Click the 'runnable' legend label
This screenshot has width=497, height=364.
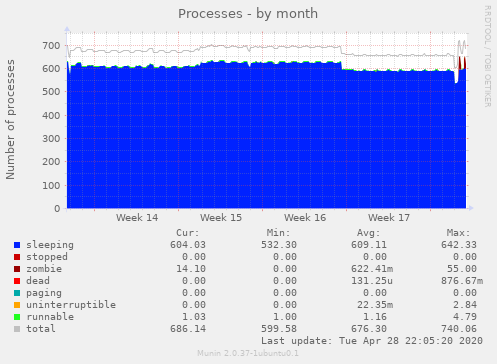[50, 317]
